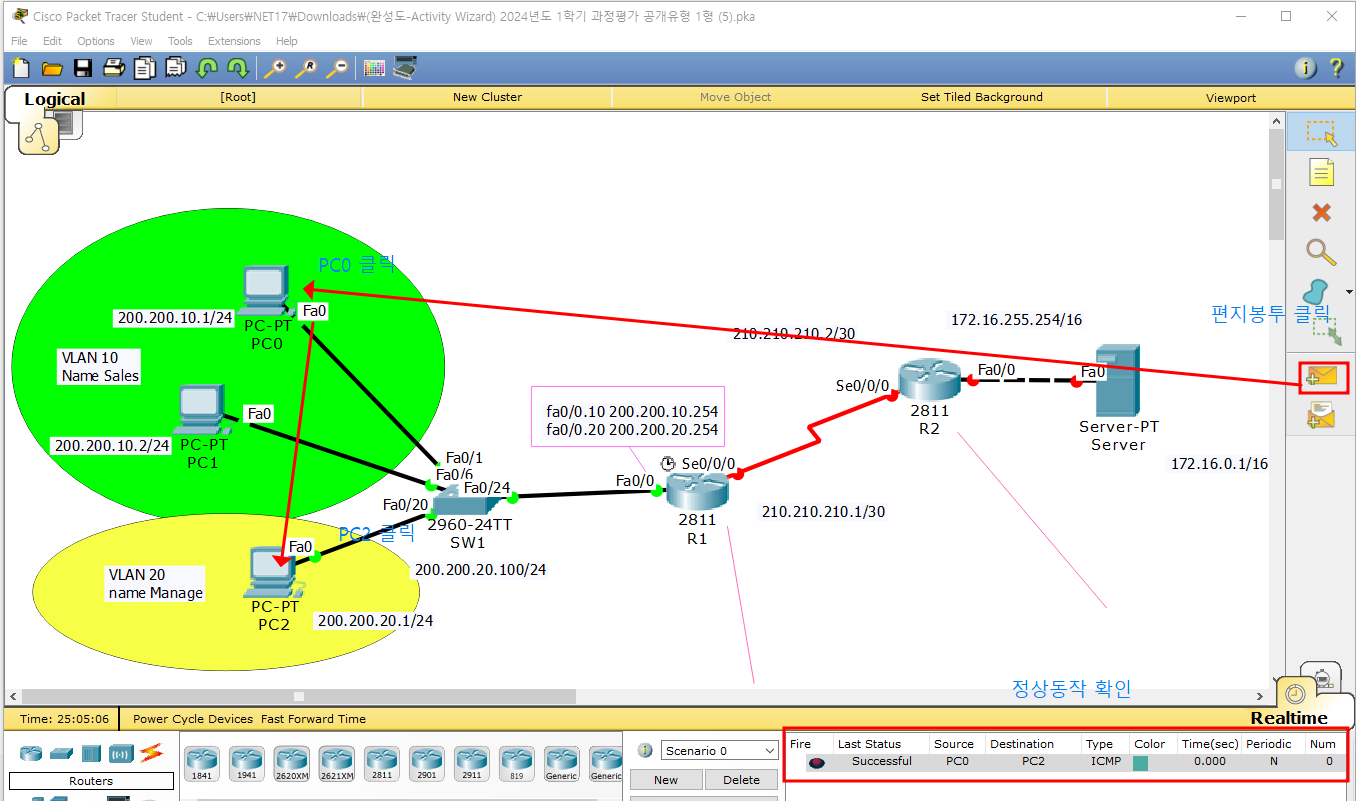The height and width of the screenshot is (801, 1356).
Task: Click the workspace horizontal scrollbar thumb
Action: coord(298,696)
